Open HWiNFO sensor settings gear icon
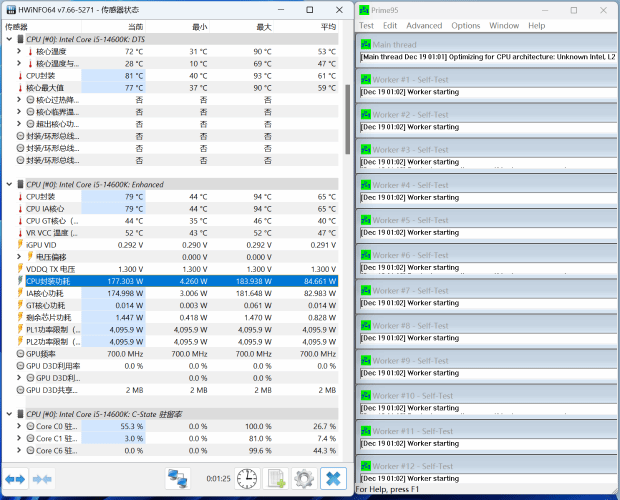This screenshot has width=620, height=500. pos(304,479)
